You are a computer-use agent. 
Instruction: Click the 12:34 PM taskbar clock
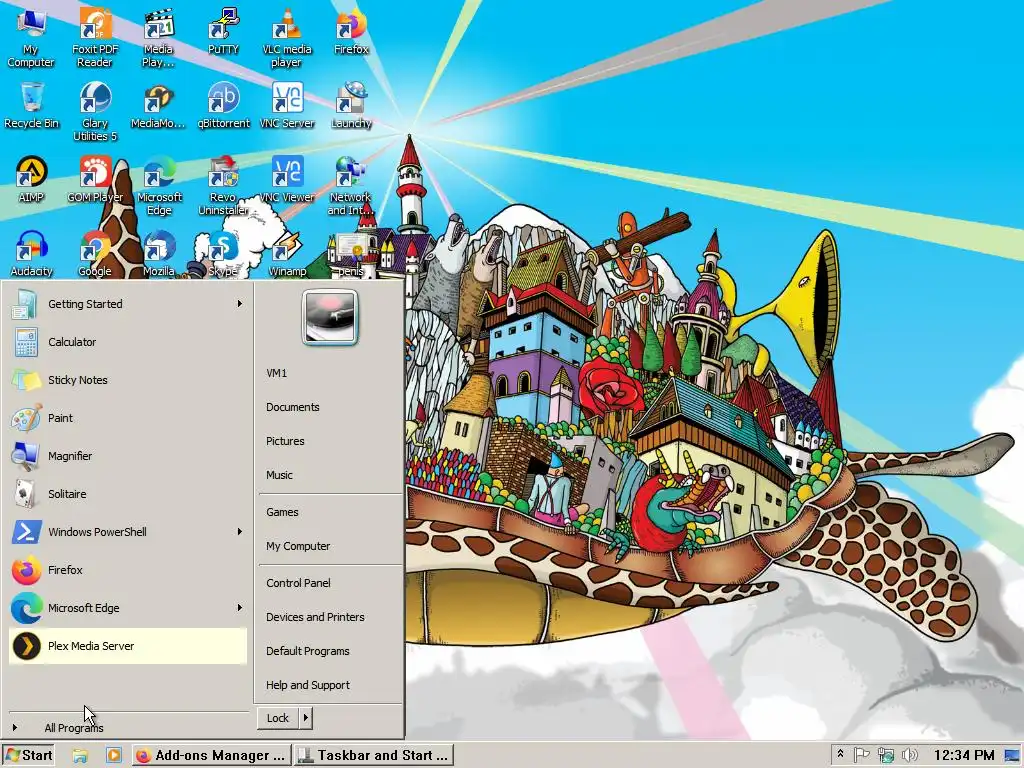coord(963,756)
